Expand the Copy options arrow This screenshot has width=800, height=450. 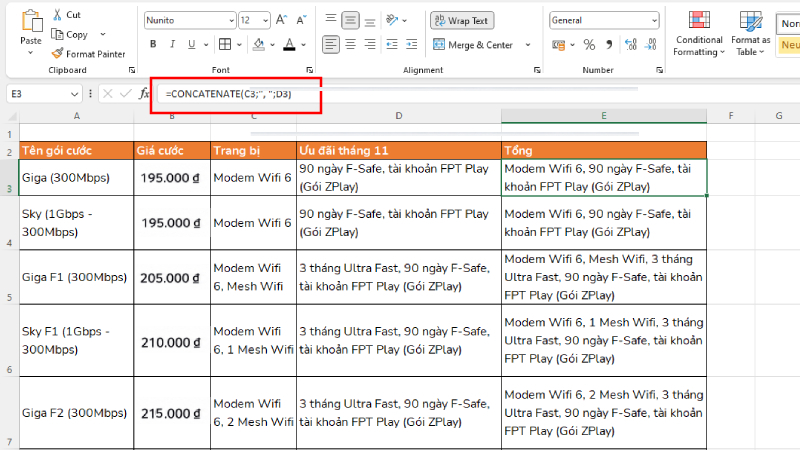(103, 35)
